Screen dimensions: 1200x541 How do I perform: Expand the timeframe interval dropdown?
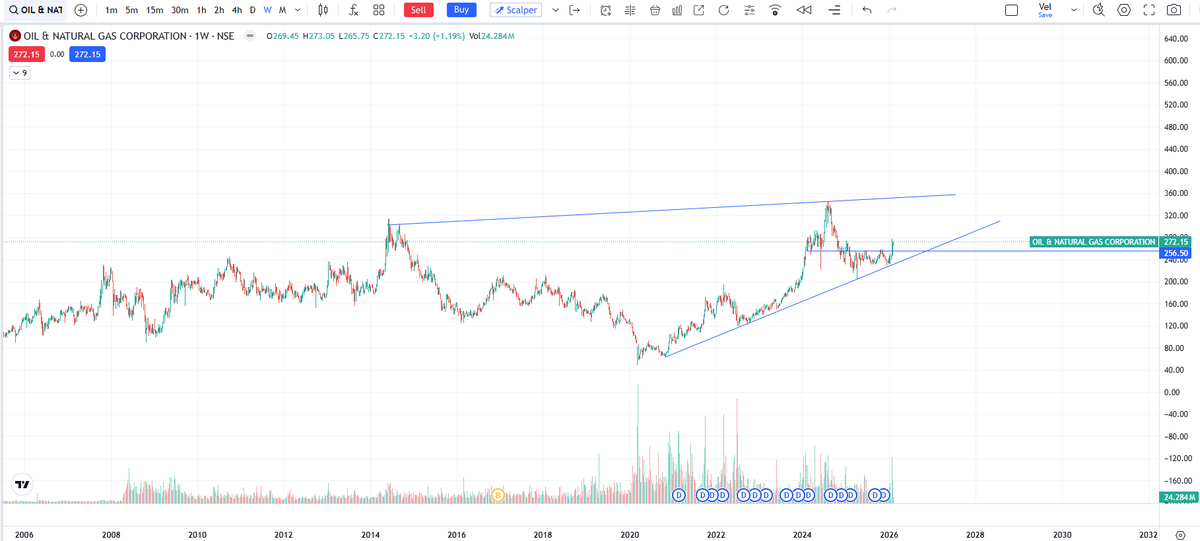[298, 10]
